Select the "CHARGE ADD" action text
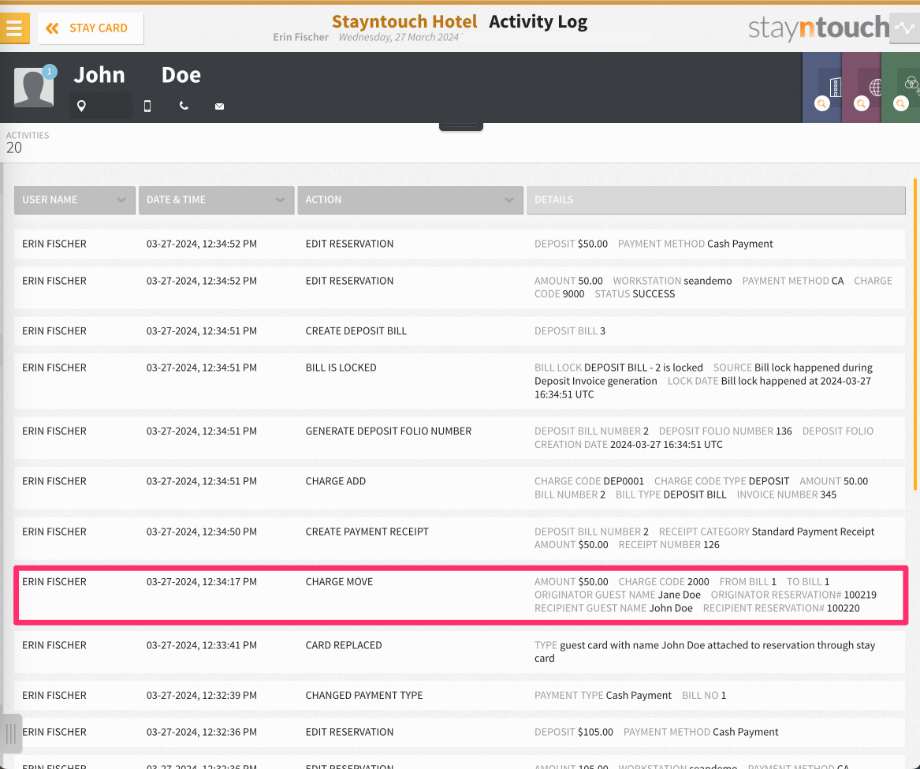This screenshot has width=920, height=769. click(336, 481)
